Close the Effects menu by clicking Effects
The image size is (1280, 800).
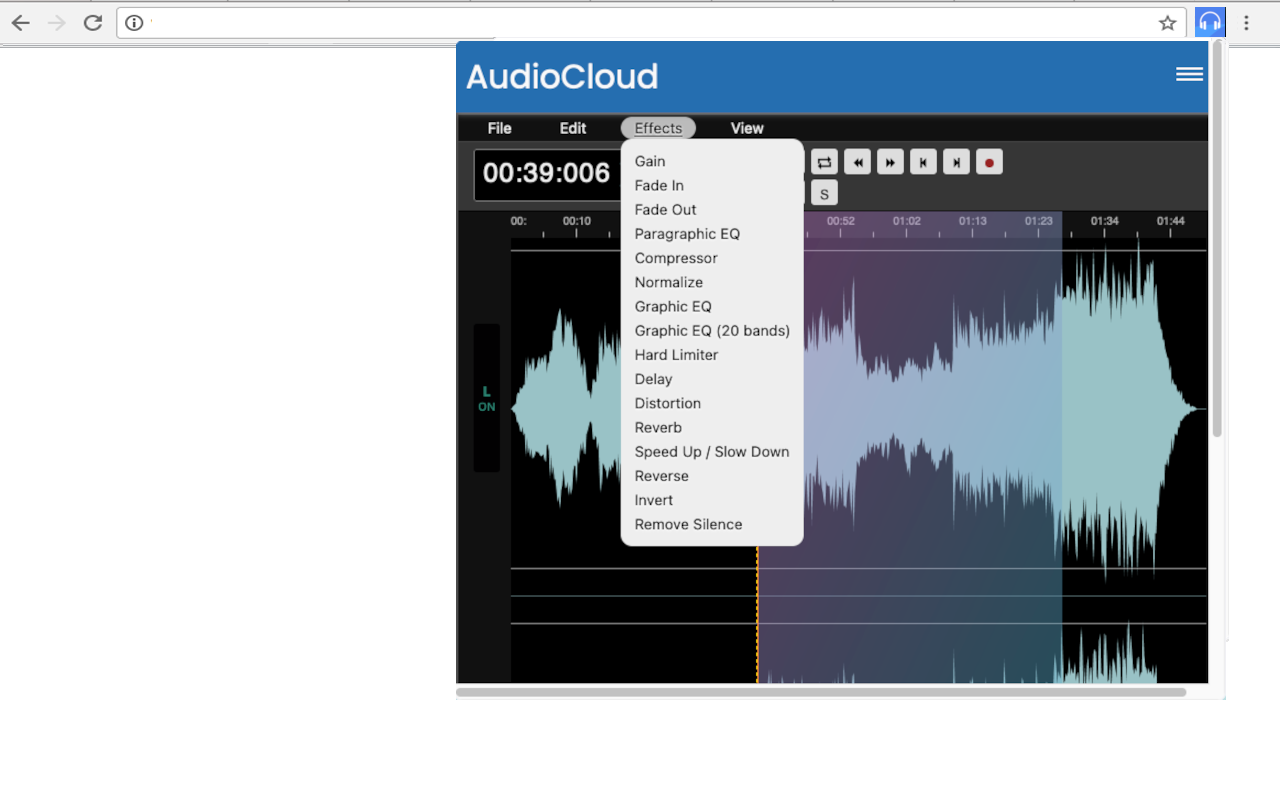click(x=658, y=128)
